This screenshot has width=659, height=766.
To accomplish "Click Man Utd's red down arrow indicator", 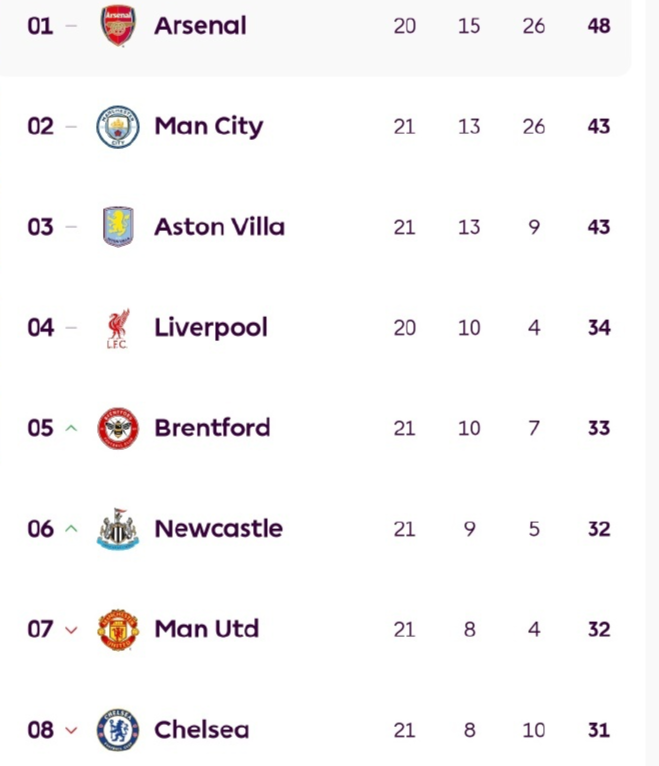I will click(70, 630).
